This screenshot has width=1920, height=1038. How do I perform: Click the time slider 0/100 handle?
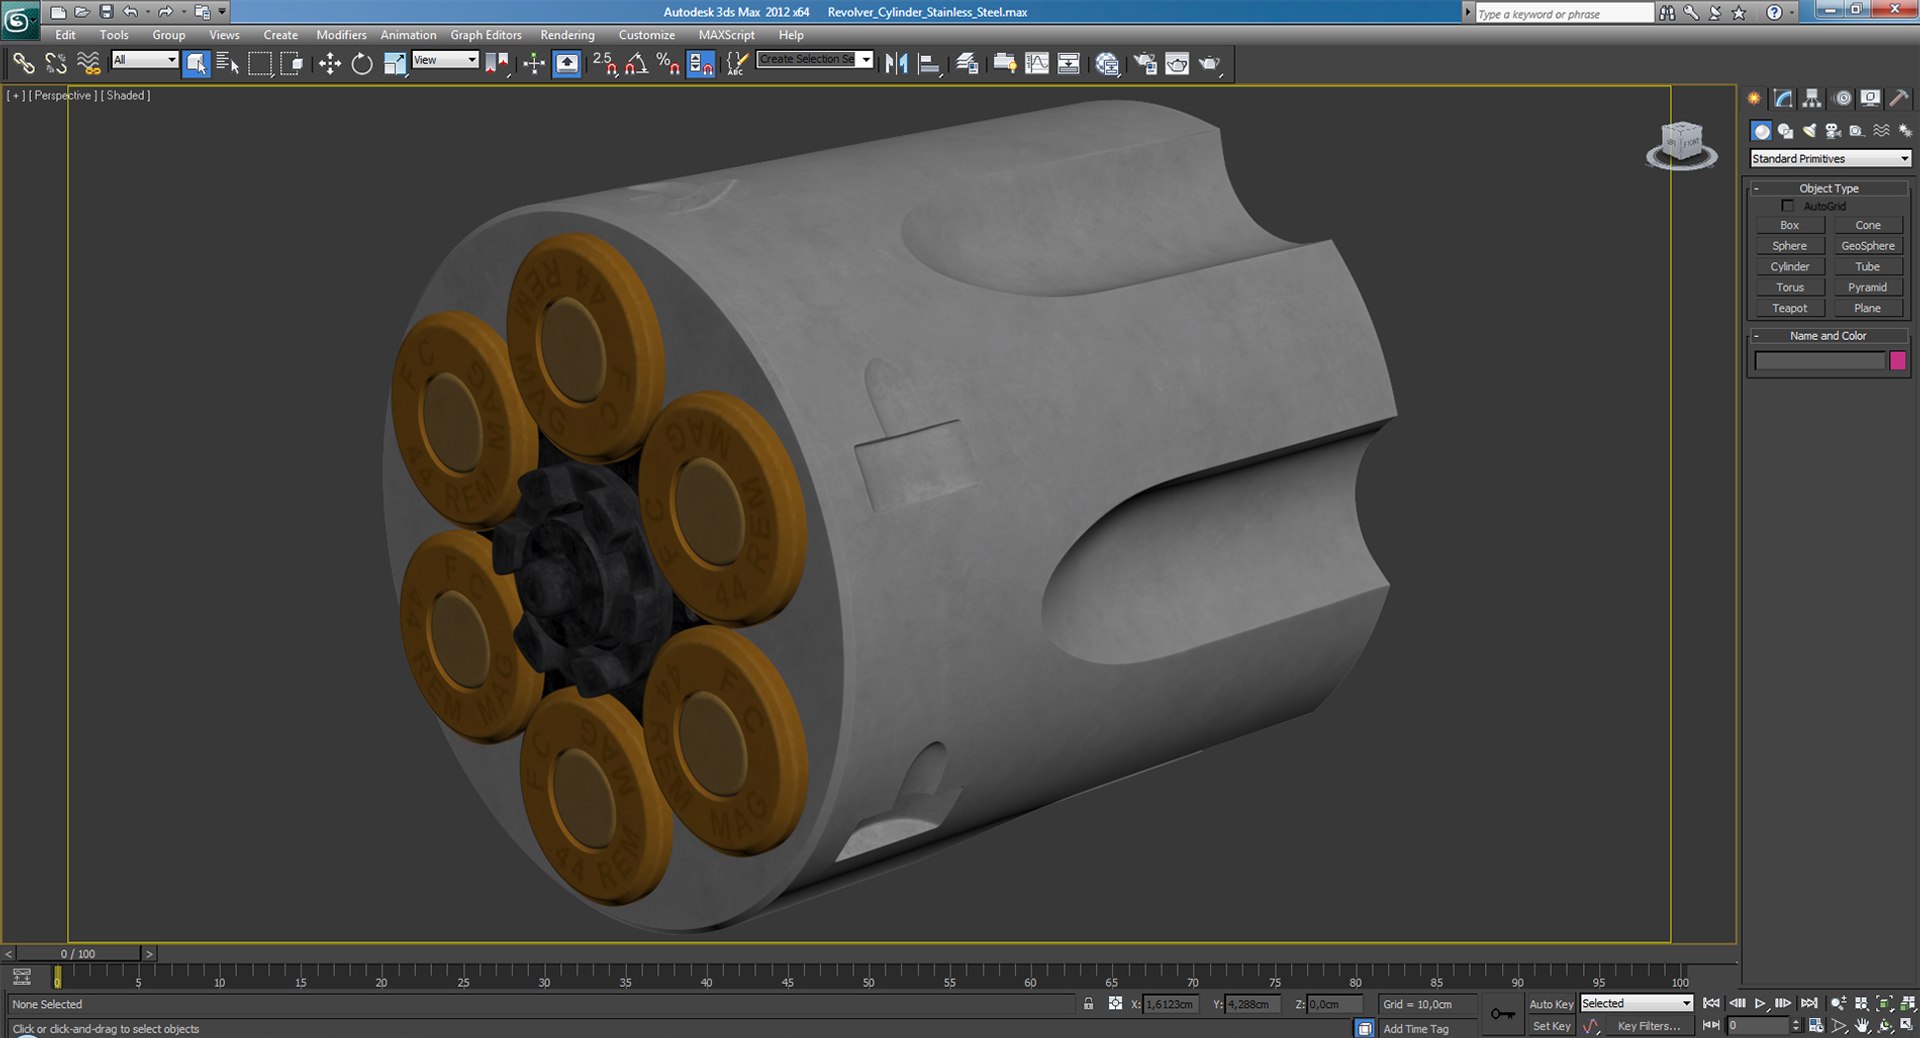pyautogui.click(x=79, y=954)
